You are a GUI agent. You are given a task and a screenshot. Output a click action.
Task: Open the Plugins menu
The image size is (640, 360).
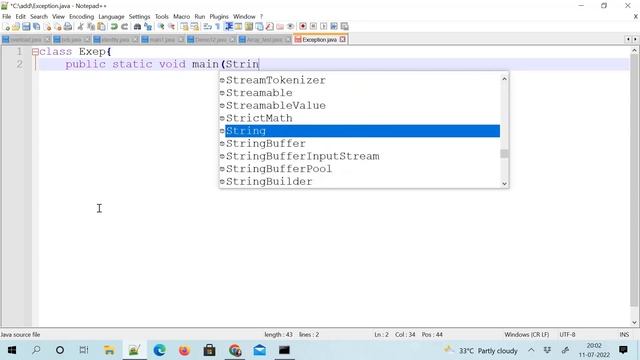tap(219, 17)
